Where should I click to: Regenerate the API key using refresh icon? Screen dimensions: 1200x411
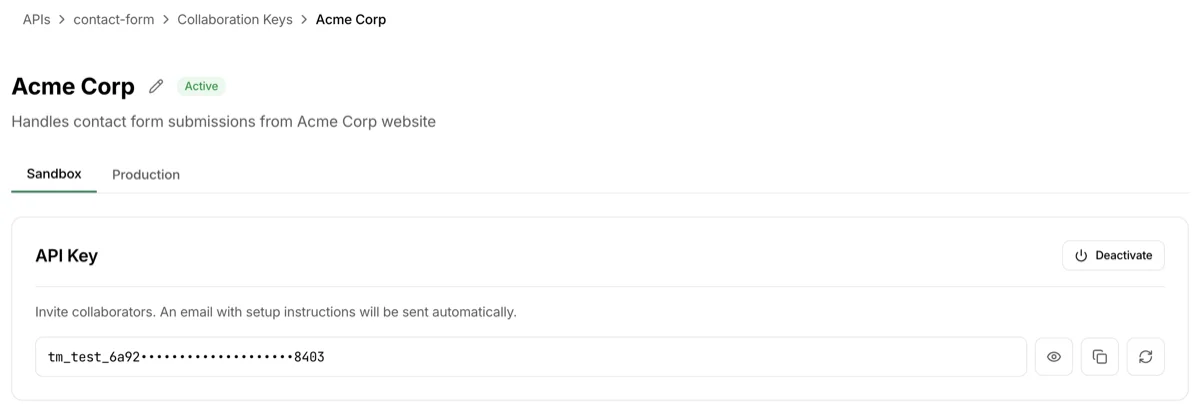pos(1145,357)
